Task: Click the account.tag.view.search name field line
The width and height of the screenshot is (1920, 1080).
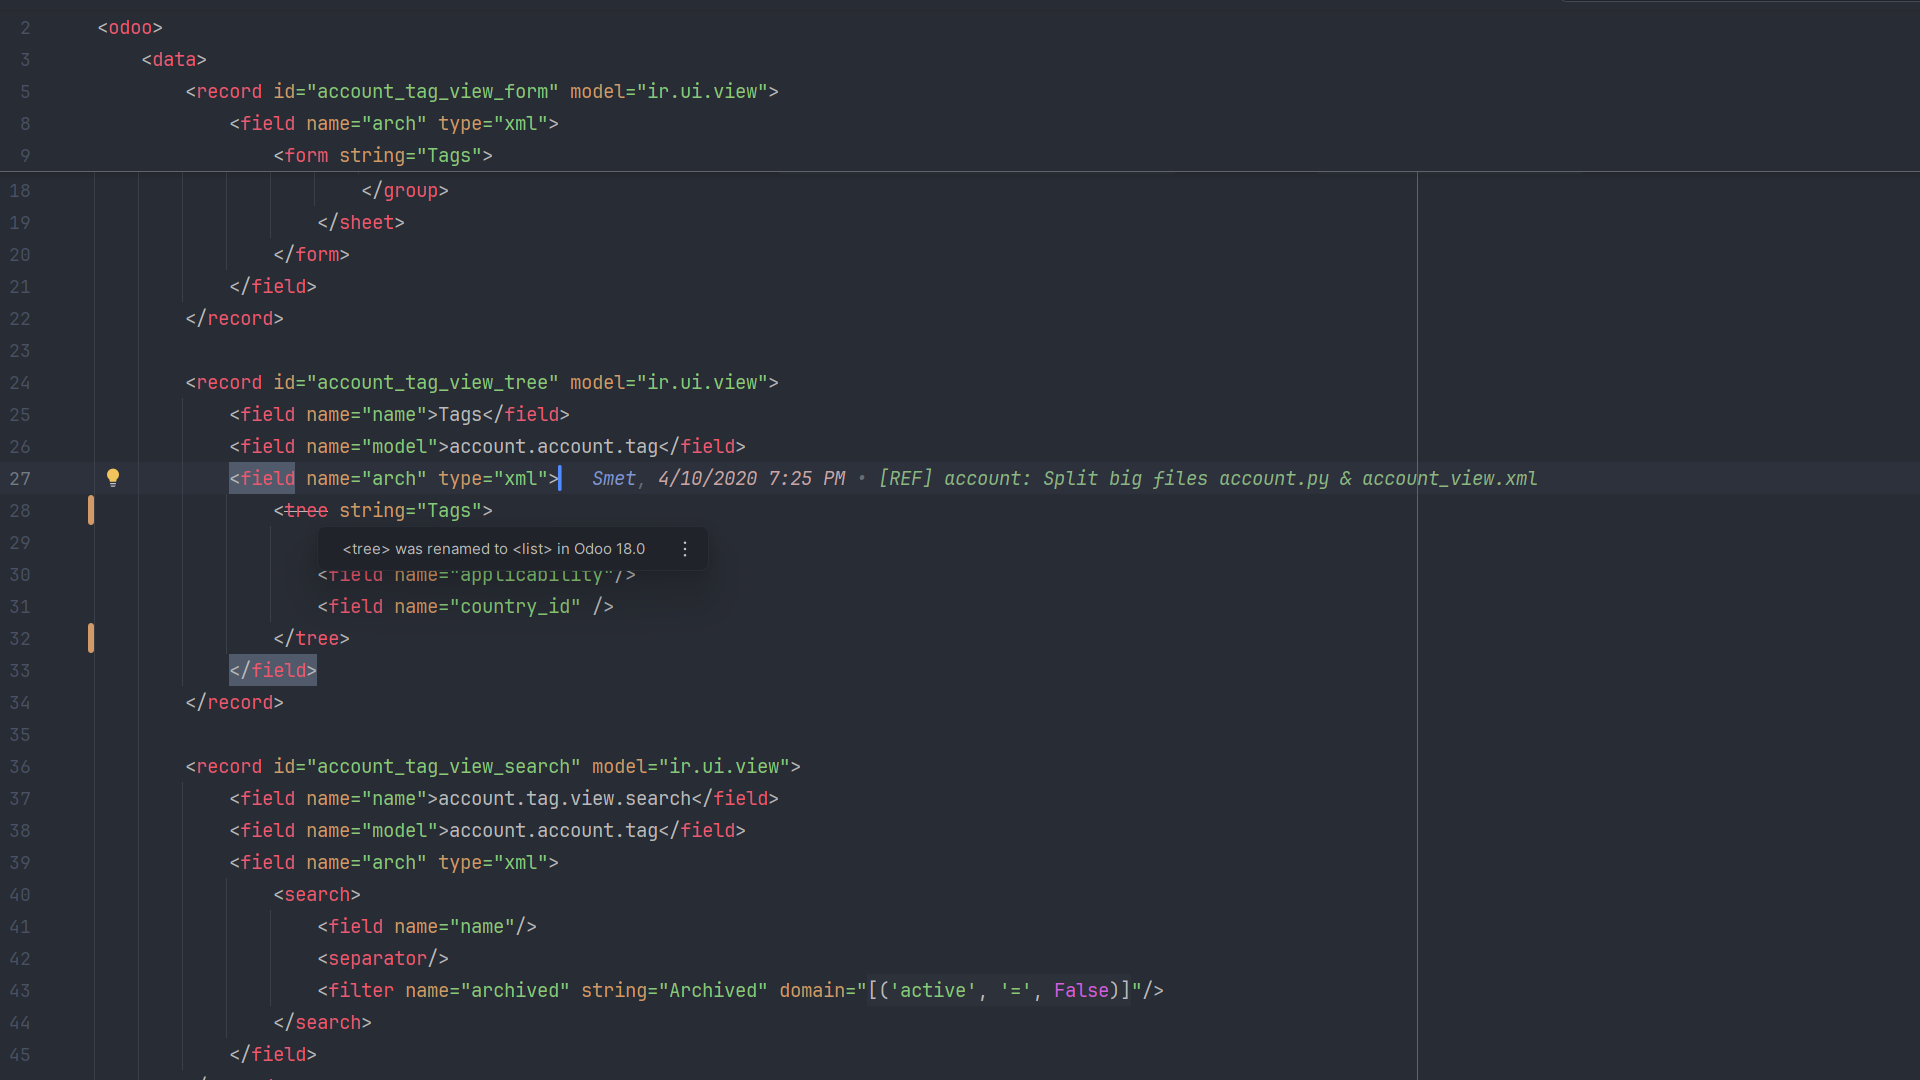Action: pyautogui.click(x=504, y=799)
